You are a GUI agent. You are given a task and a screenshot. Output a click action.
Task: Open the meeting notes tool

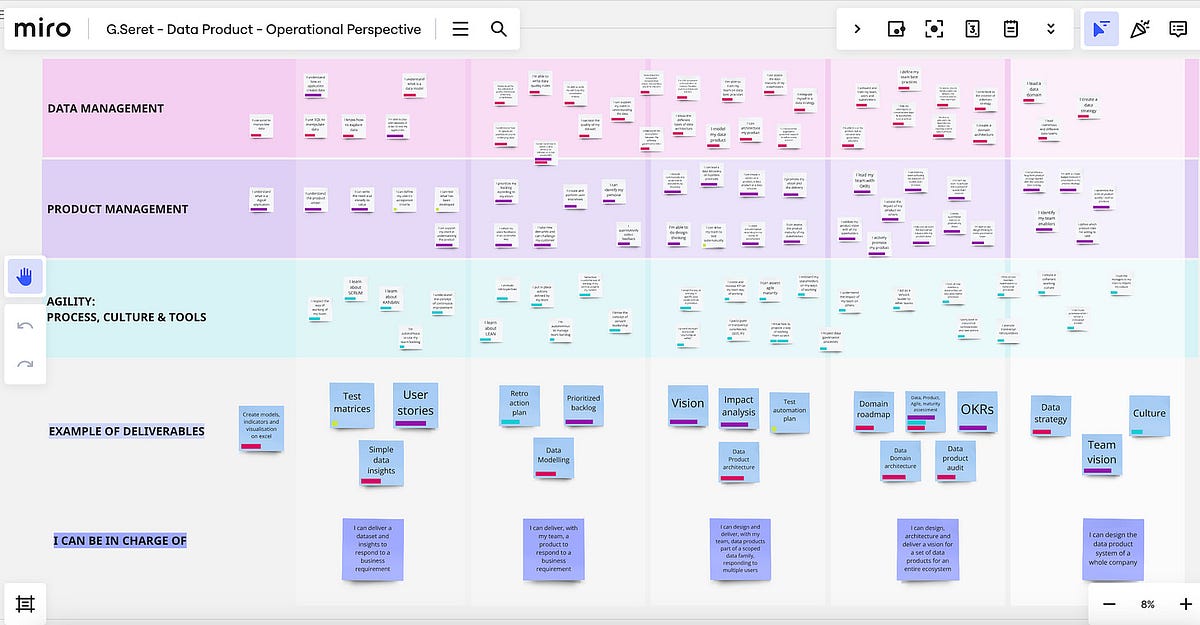point(1010,29)
